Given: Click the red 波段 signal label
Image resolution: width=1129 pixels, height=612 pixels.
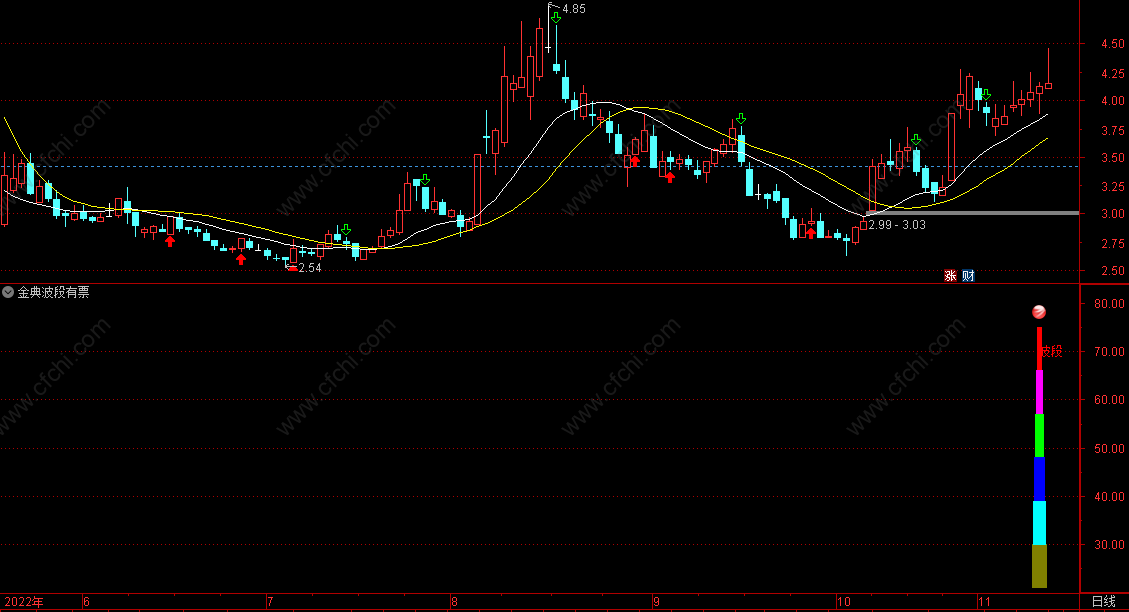Looking at the screenshot, I should point(1052,351).
